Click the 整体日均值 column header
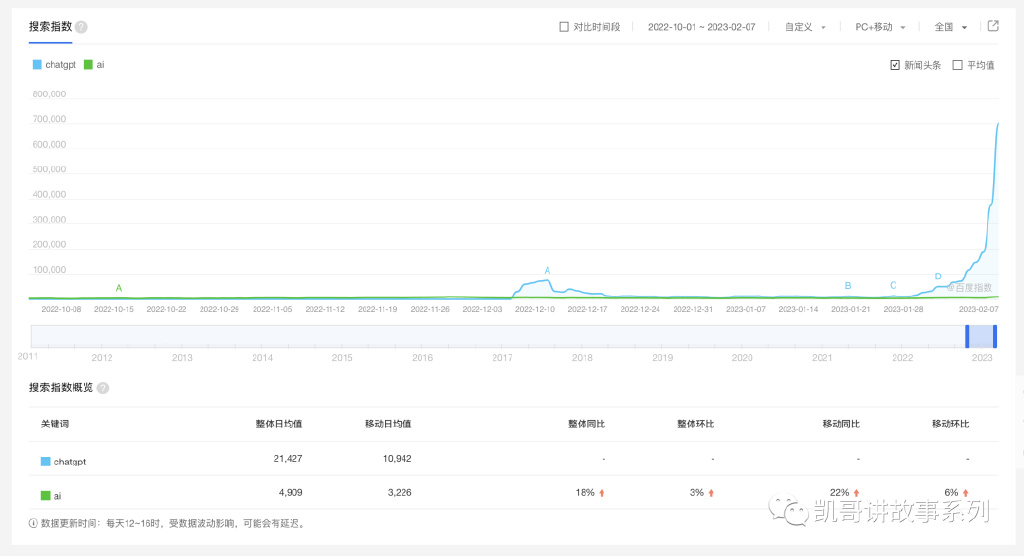Viewport: 1024px width, 556px height. tap(279, 424)
